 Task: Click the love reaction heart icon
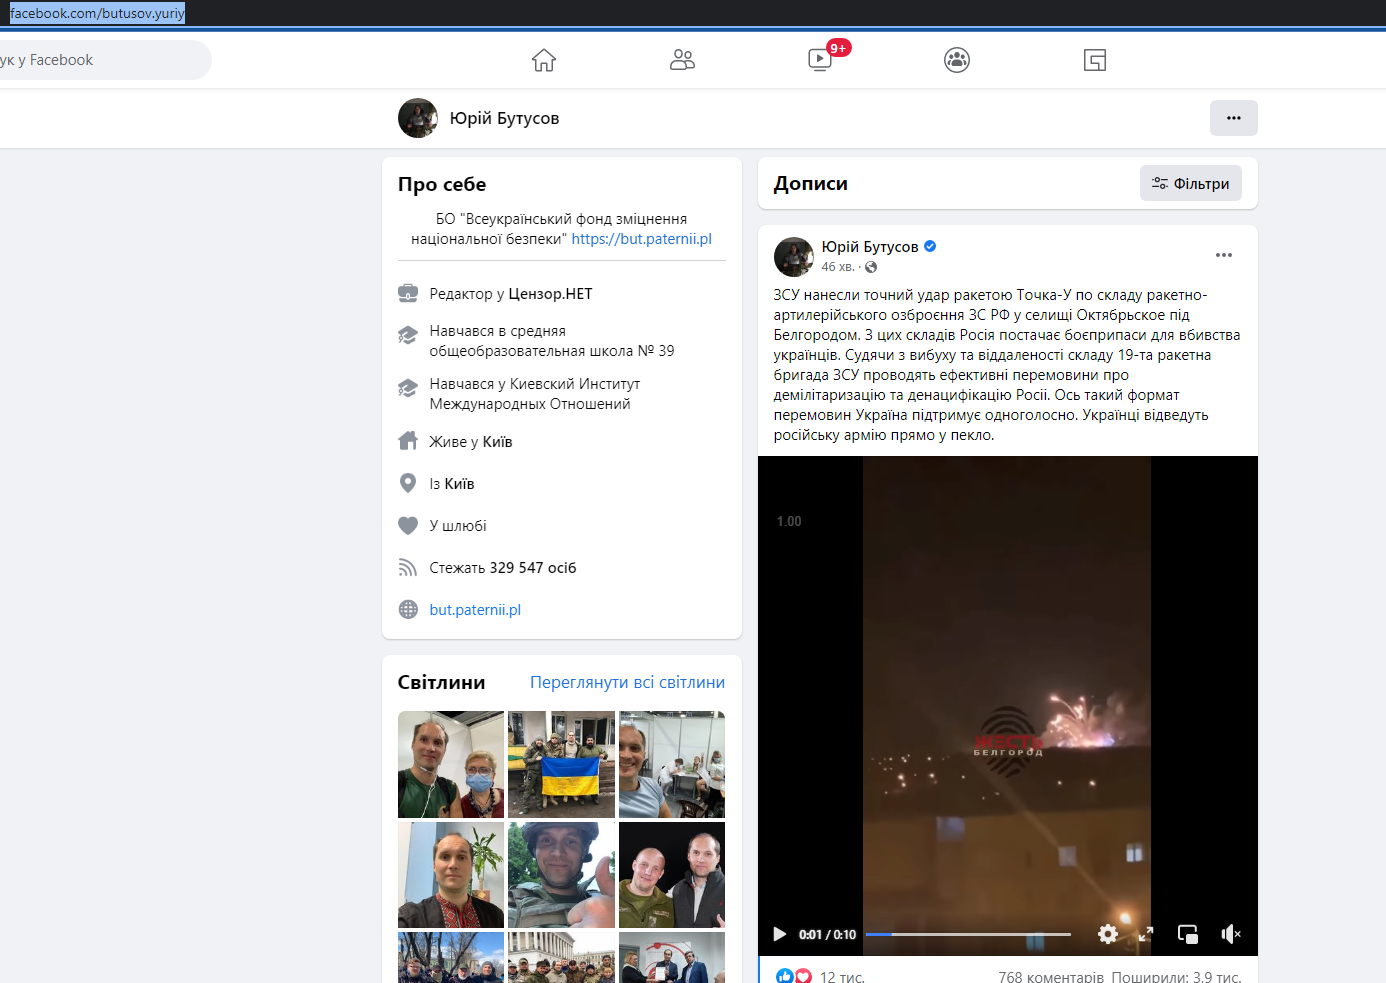(803, 977)
